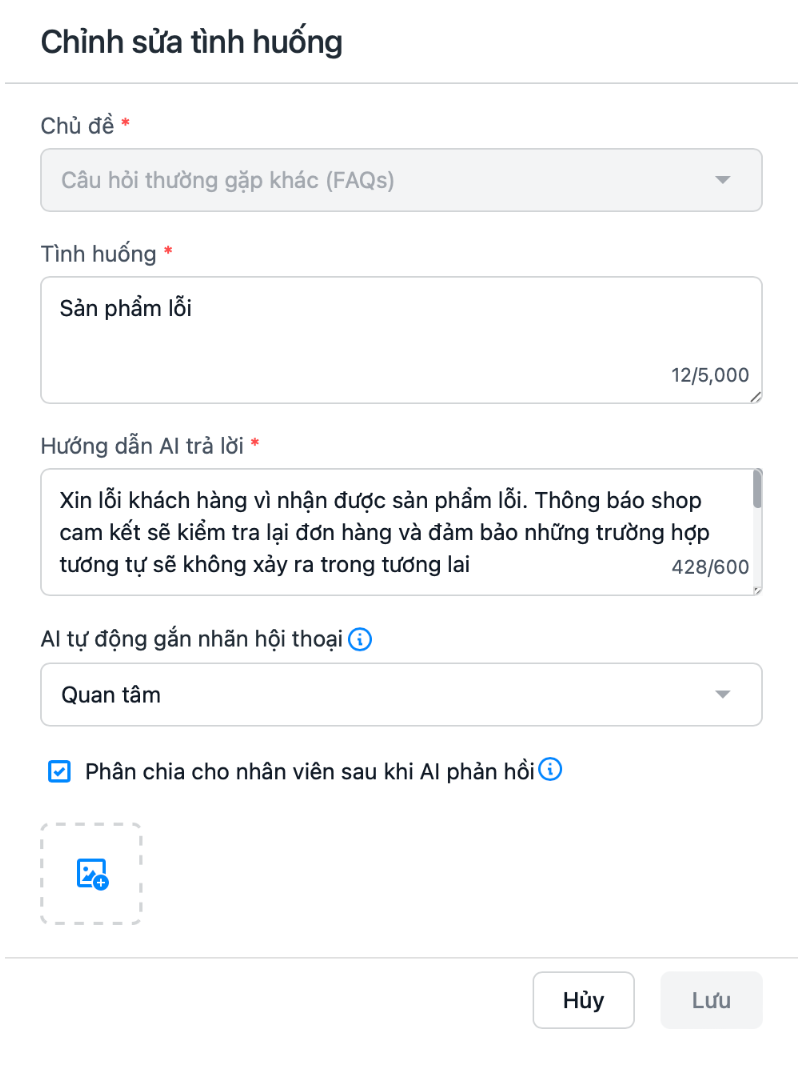The width and height of the screenshot is (801, 1067).
Task: Click the add image upload icon
Action: (x=92, y=874)
